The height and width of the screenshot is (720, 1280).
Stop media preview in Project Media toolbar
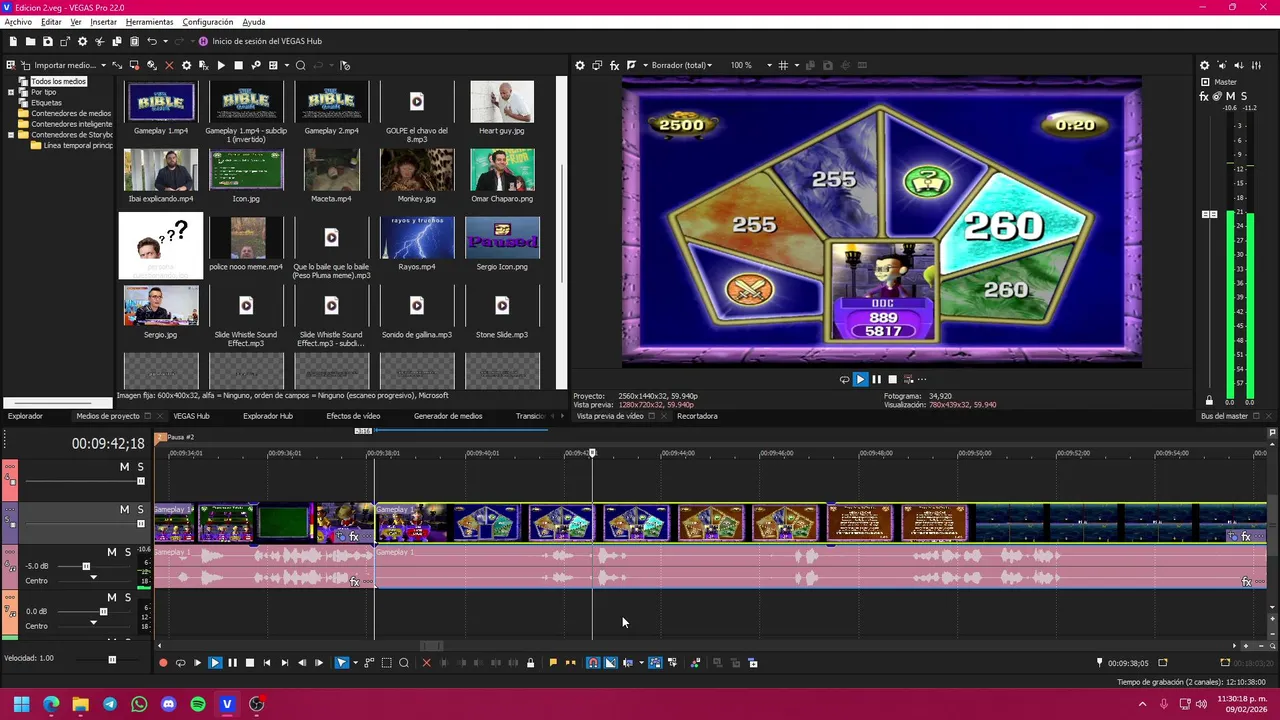(x=238, y=66)
